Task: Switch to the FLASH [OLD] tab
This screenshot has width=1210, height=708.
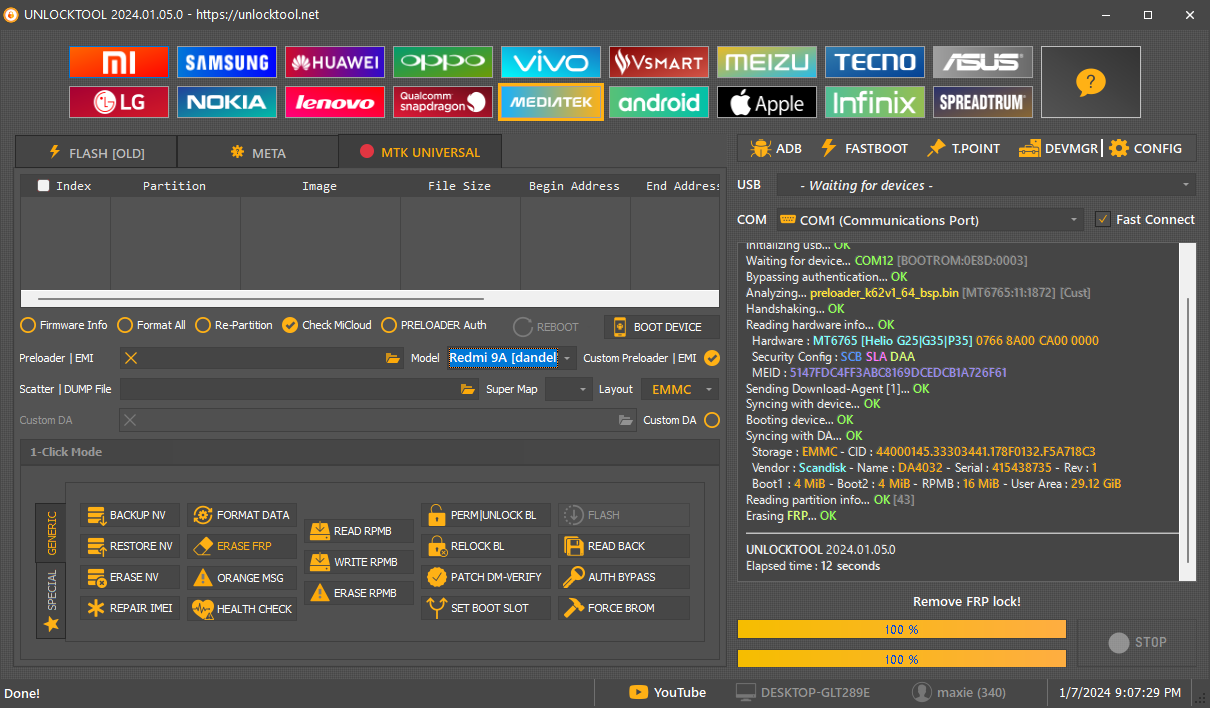Action: tap(96, 152)
